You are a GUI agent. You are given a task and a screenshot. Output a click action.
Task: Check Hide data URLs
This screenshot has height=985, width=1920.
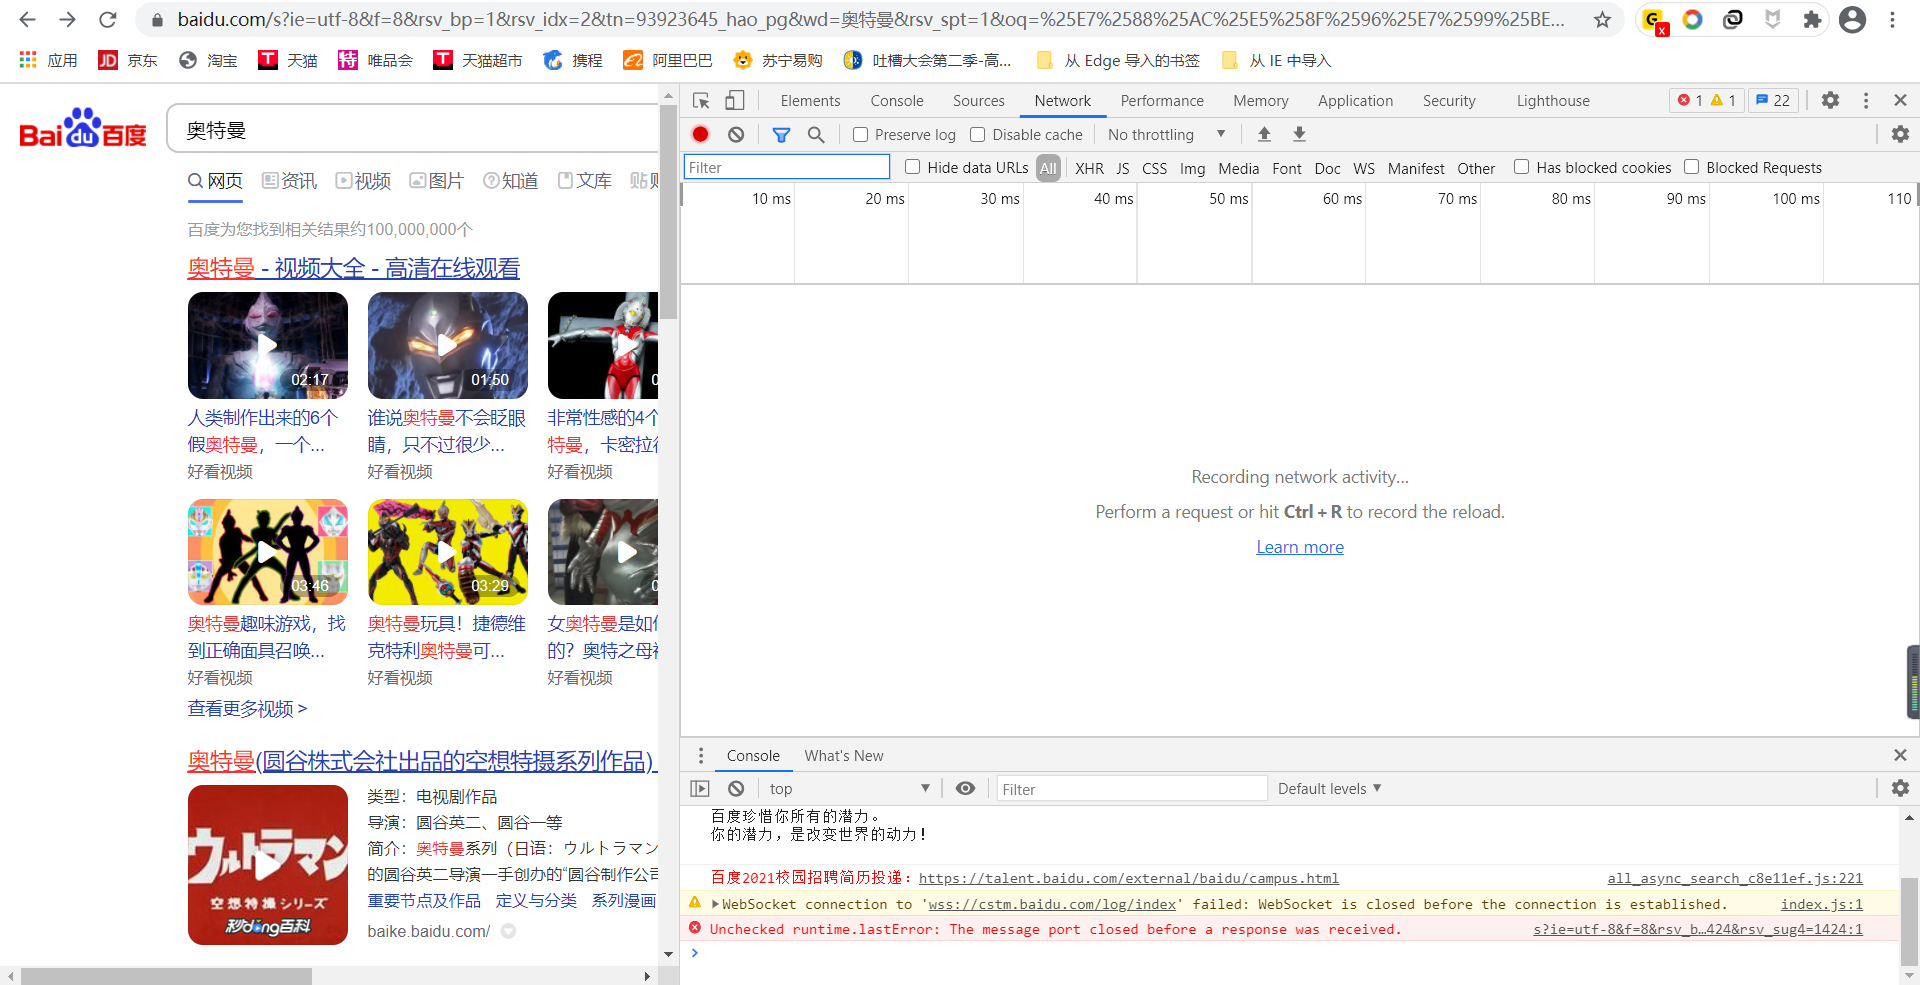pos(912,167)
